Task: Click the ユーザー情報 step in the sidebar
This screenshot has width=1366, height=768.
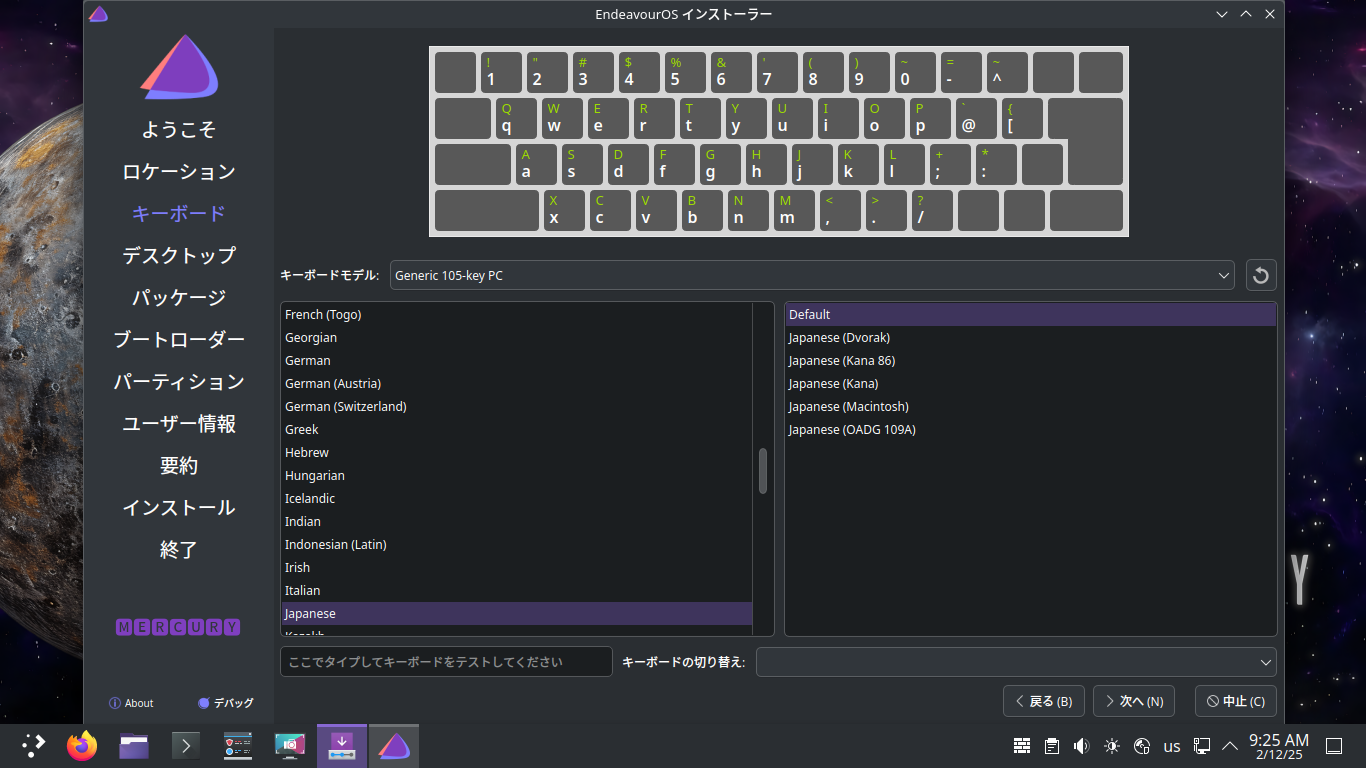Action: pyautogui.click(x=179, y=424)
